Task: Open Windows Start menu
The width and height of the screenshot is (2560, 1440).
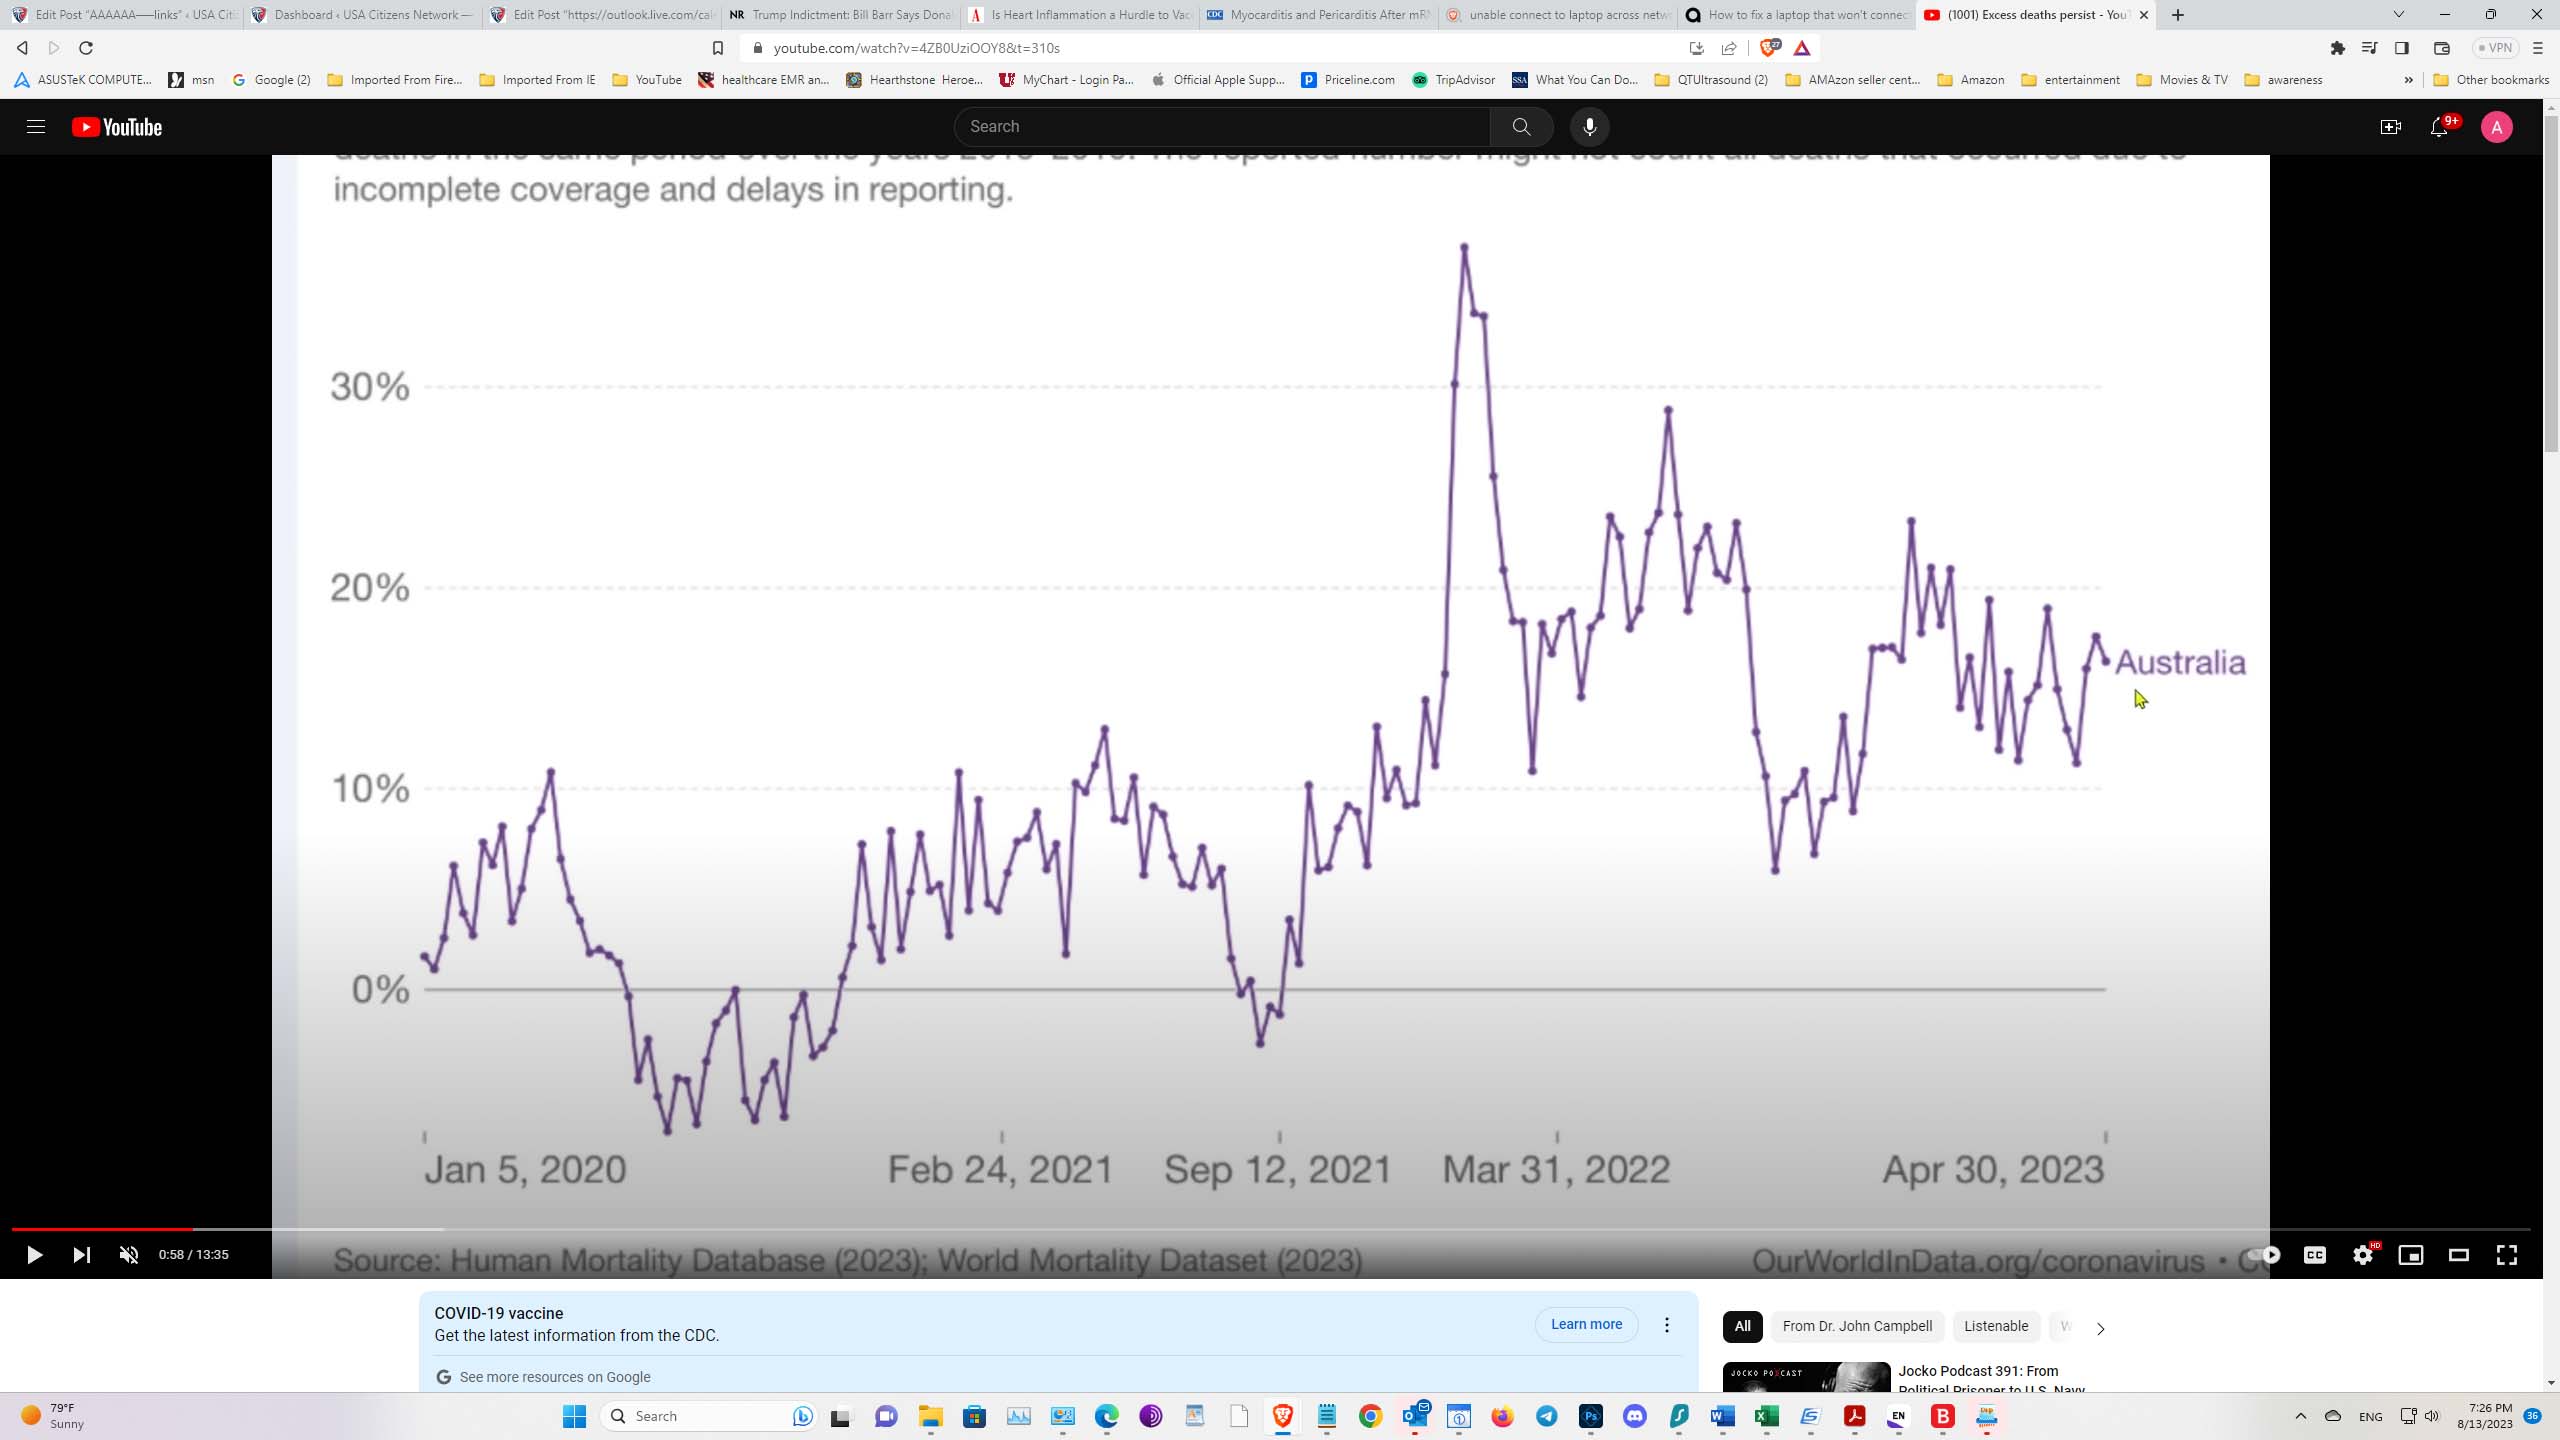Action: [574, 1416]
